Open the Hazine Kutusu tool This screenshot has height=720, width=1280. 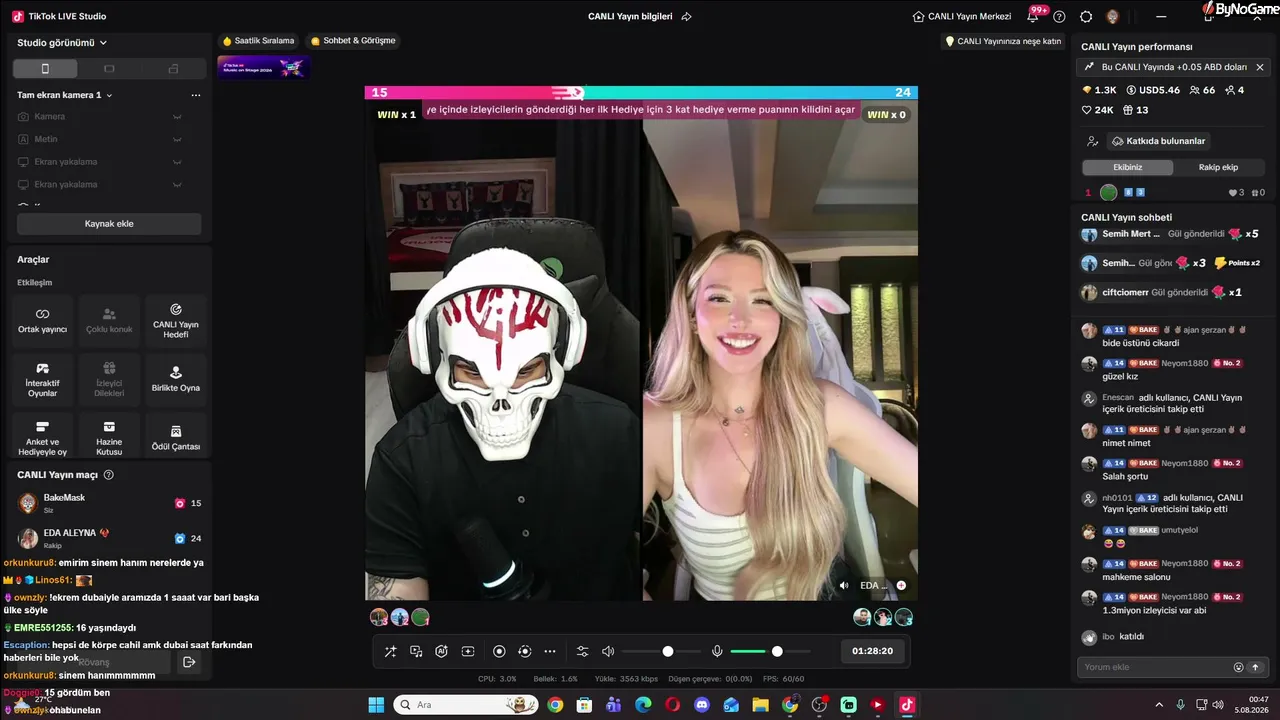pyautogui.click(x=109, y=437)
